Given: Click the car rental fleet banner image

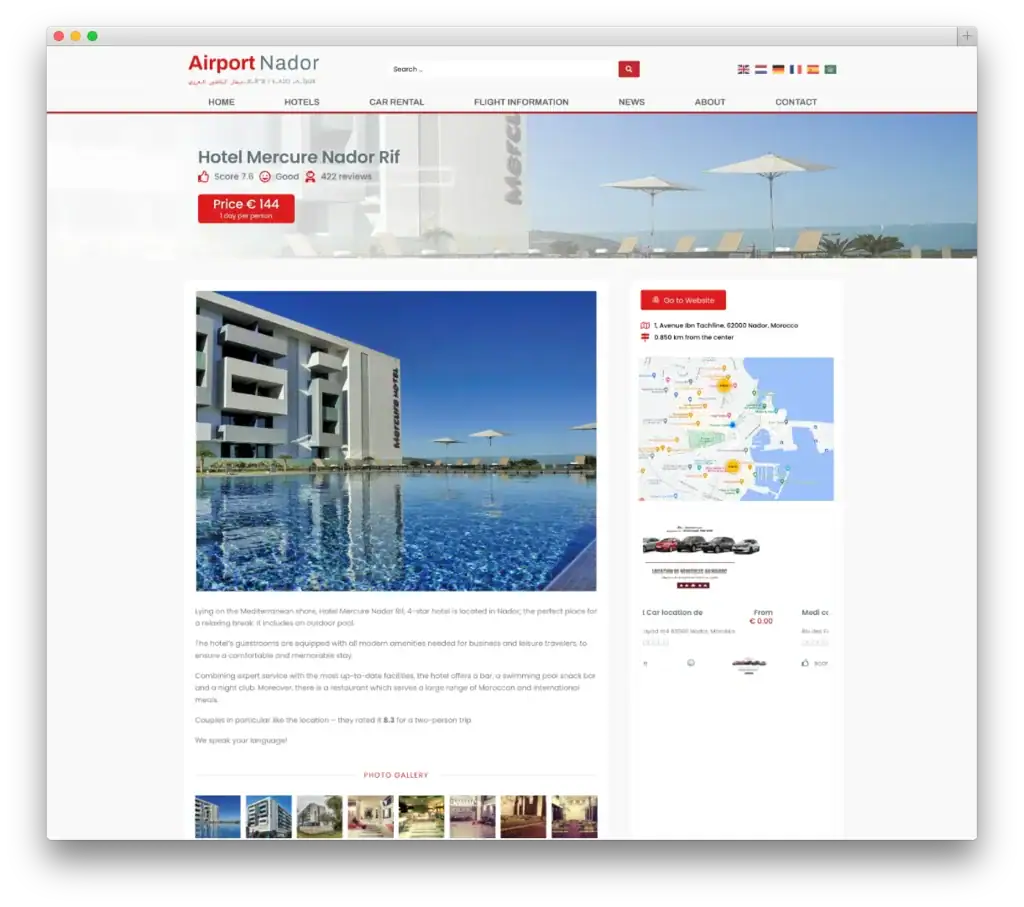Looking at the screenshot, I should click(701, 557).
